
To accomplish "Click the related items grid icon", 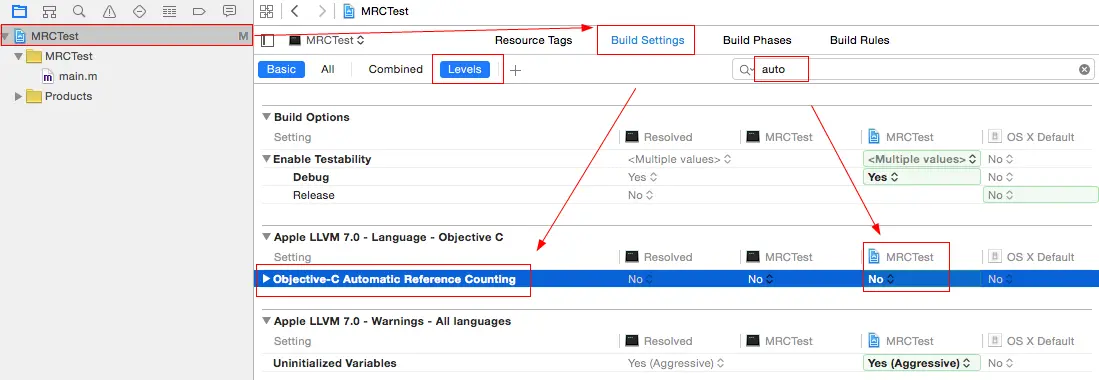I will [x=266, y=11].
